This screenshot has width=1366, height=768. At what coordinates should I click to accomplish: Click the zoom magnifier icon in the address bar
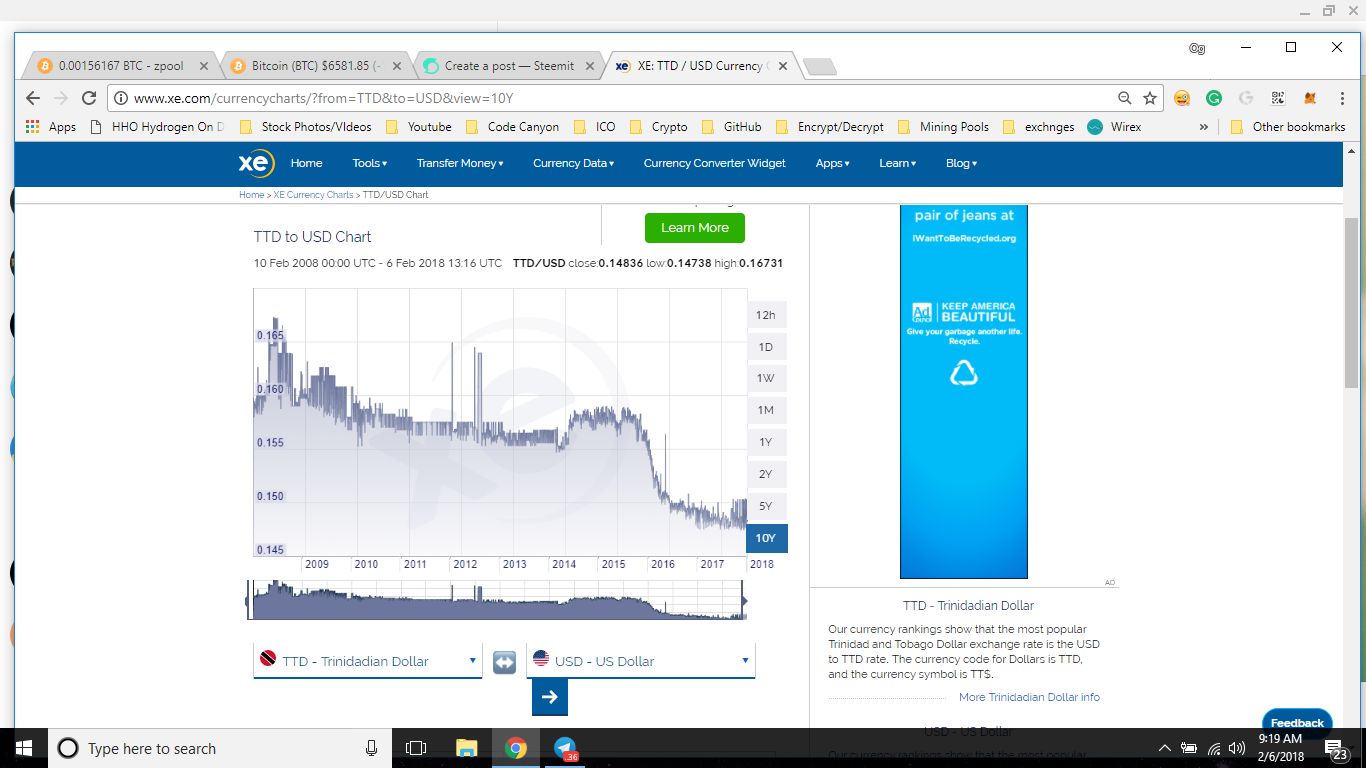pyautogui.click(x=1125, y=98)
